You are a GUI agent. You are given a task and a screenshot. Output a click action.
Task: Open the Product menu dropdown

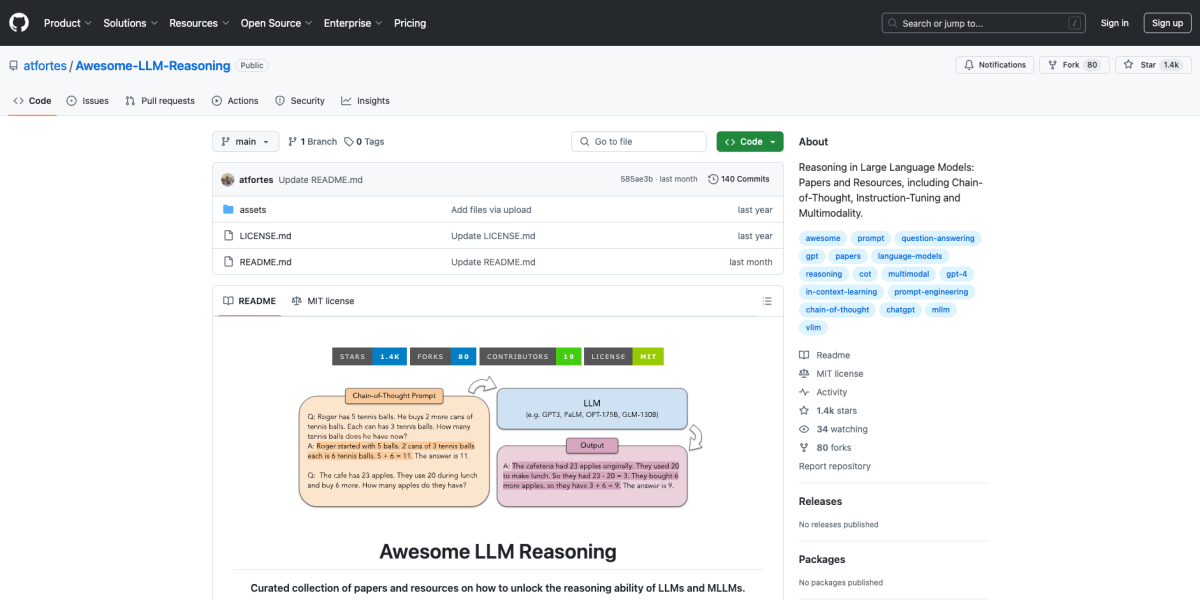click(67, 22)
